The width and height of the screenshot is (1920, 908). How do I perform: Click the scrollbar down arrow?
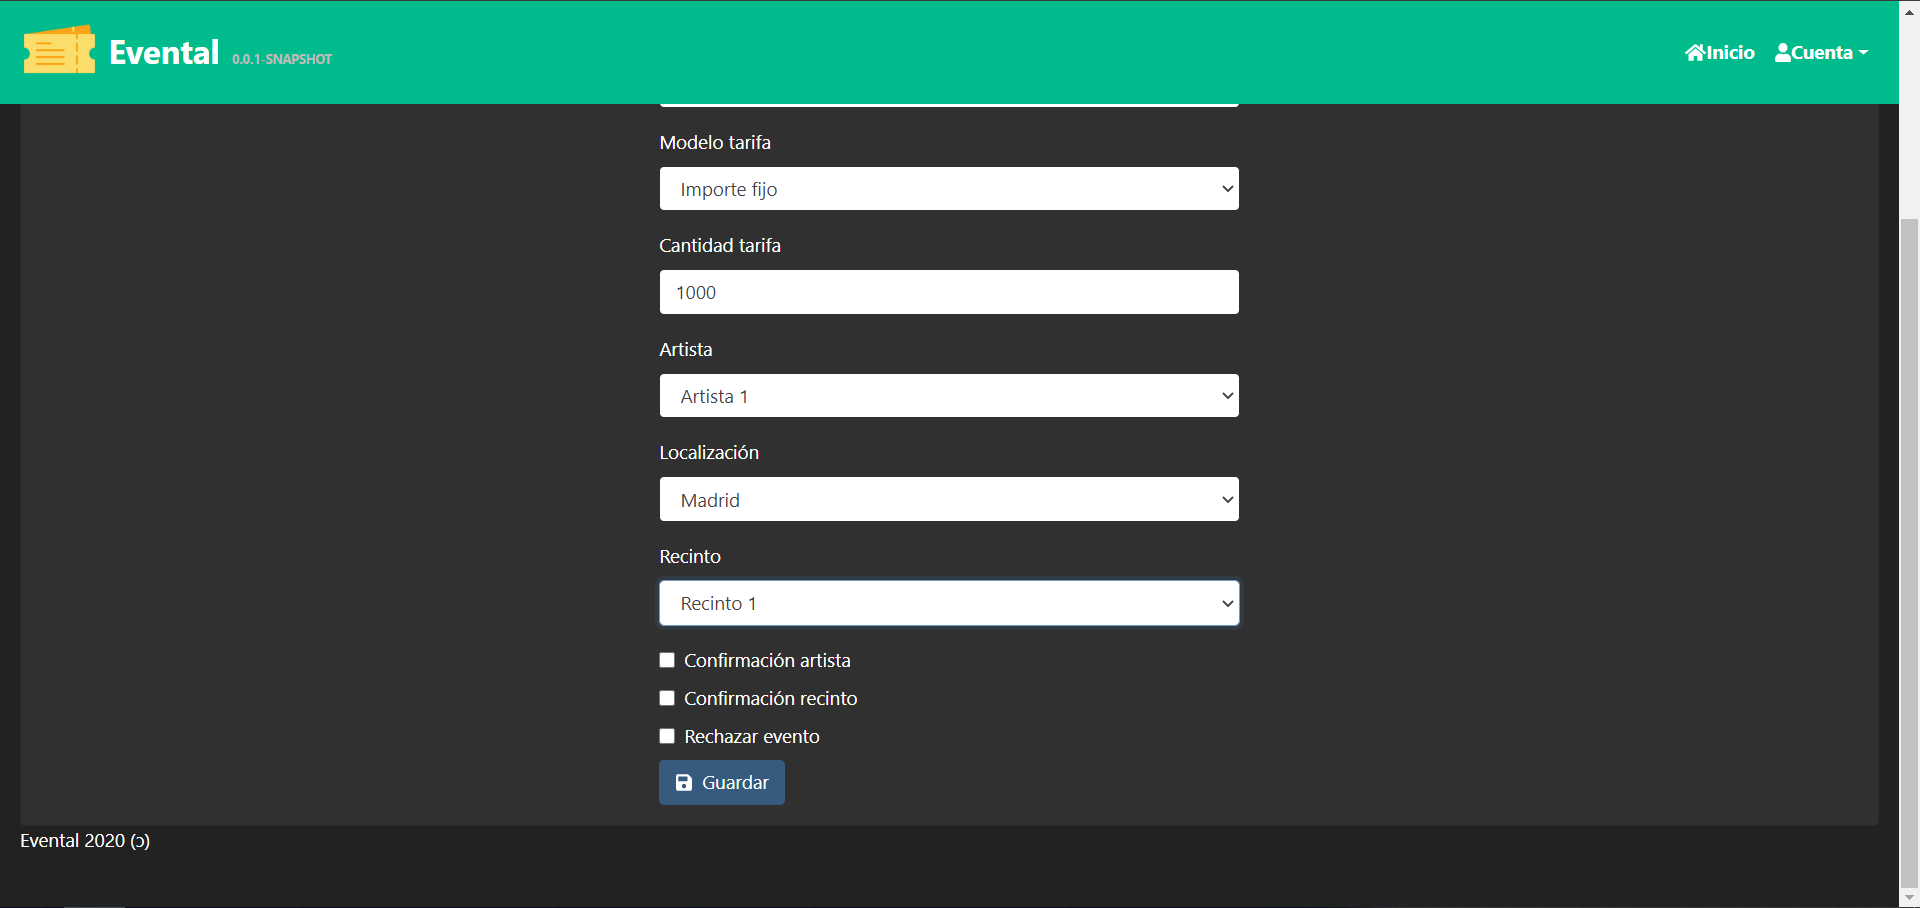tap(1909, 897)
